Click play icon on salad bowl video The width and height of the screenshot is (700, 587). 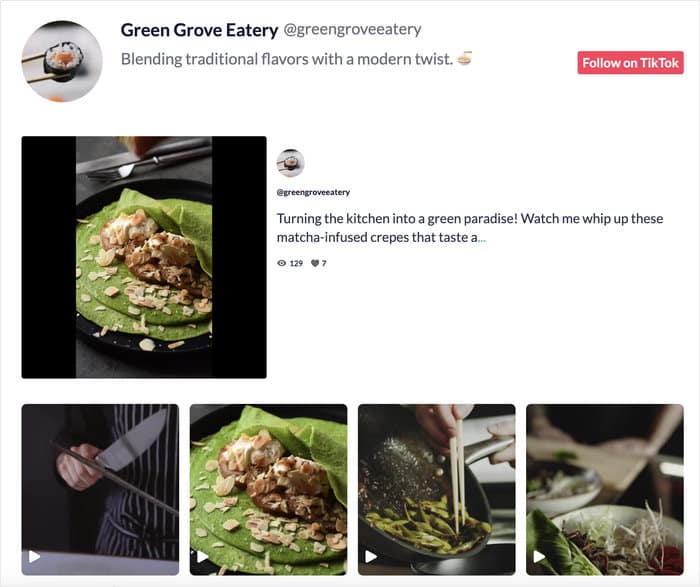[539, 557]
